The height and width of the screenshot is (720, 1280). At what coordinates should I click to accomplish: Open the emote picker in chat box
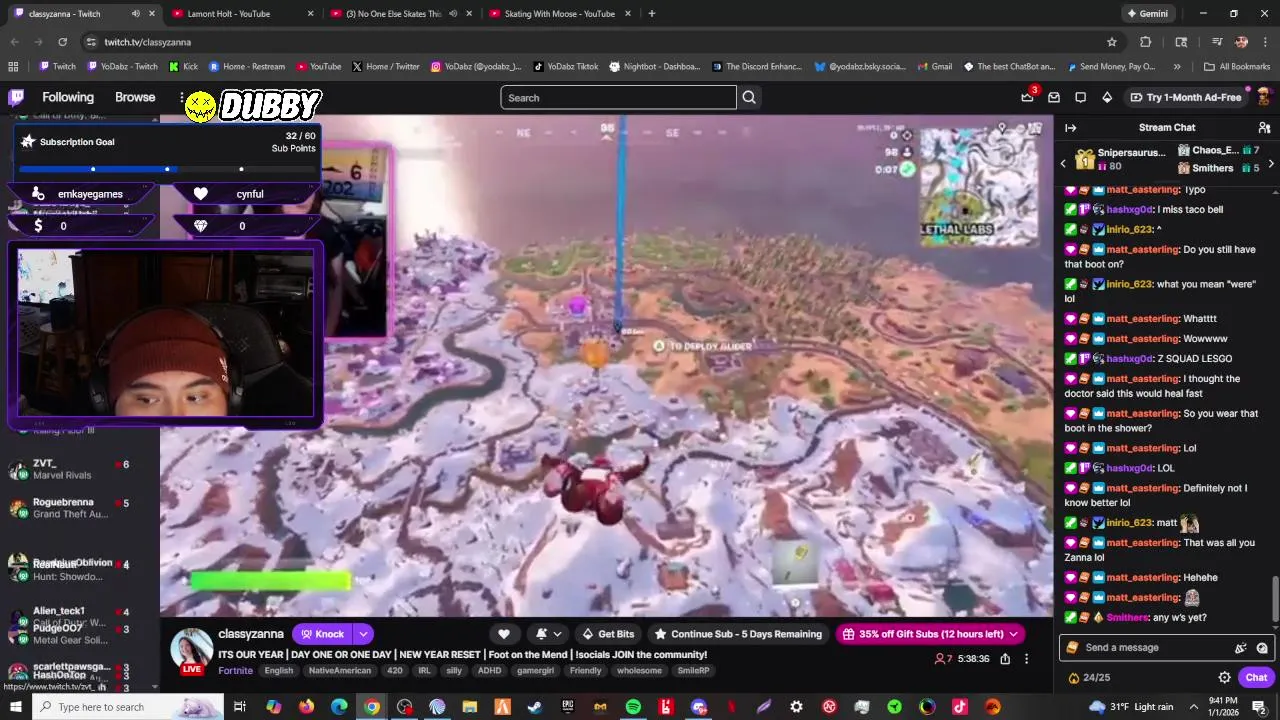coord(1262,647)
